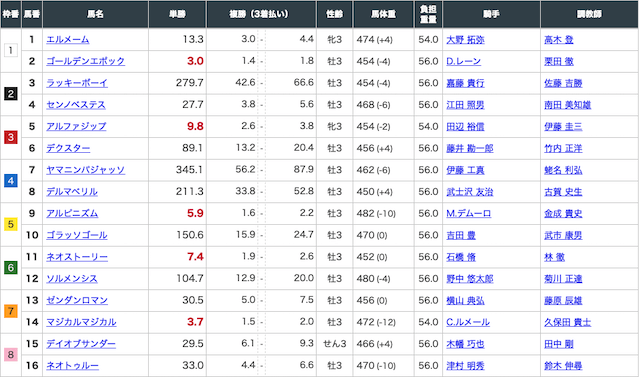Open trainer link 田中 剛
The image size is (640, 377).
tap(559, 344)
